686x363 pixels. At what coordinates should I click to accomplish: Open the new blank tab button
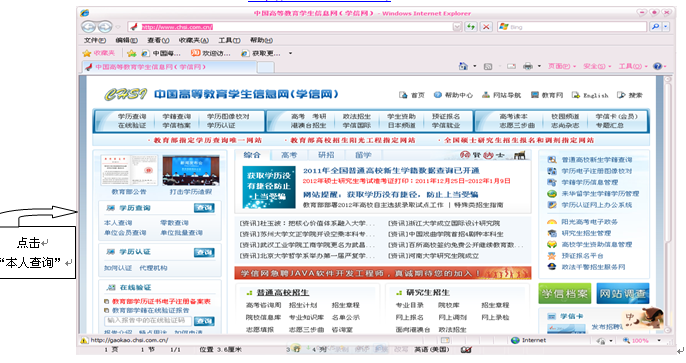(x=266, y=67)
